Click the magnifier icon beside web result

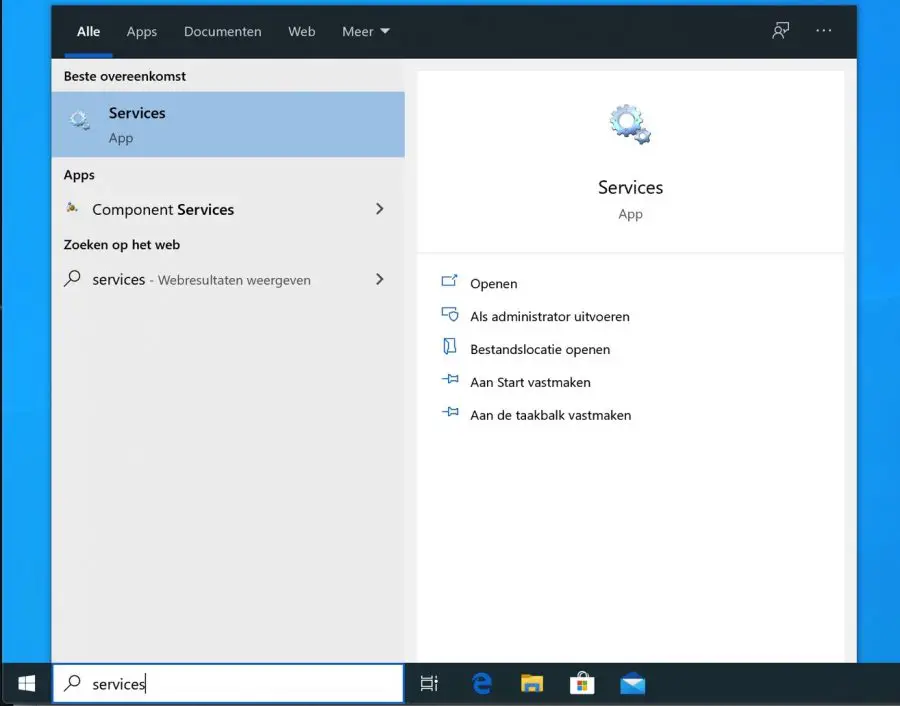(x=72, y=278)
